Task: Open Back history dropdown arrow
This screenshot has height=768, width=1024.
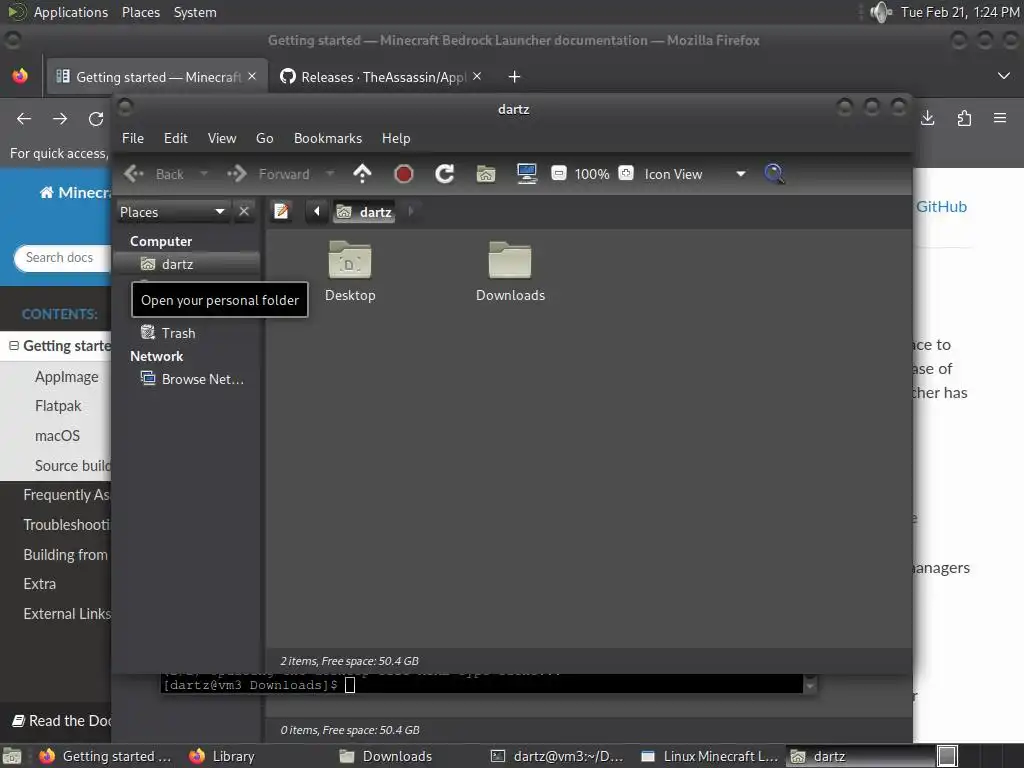Action: point(204,174)
